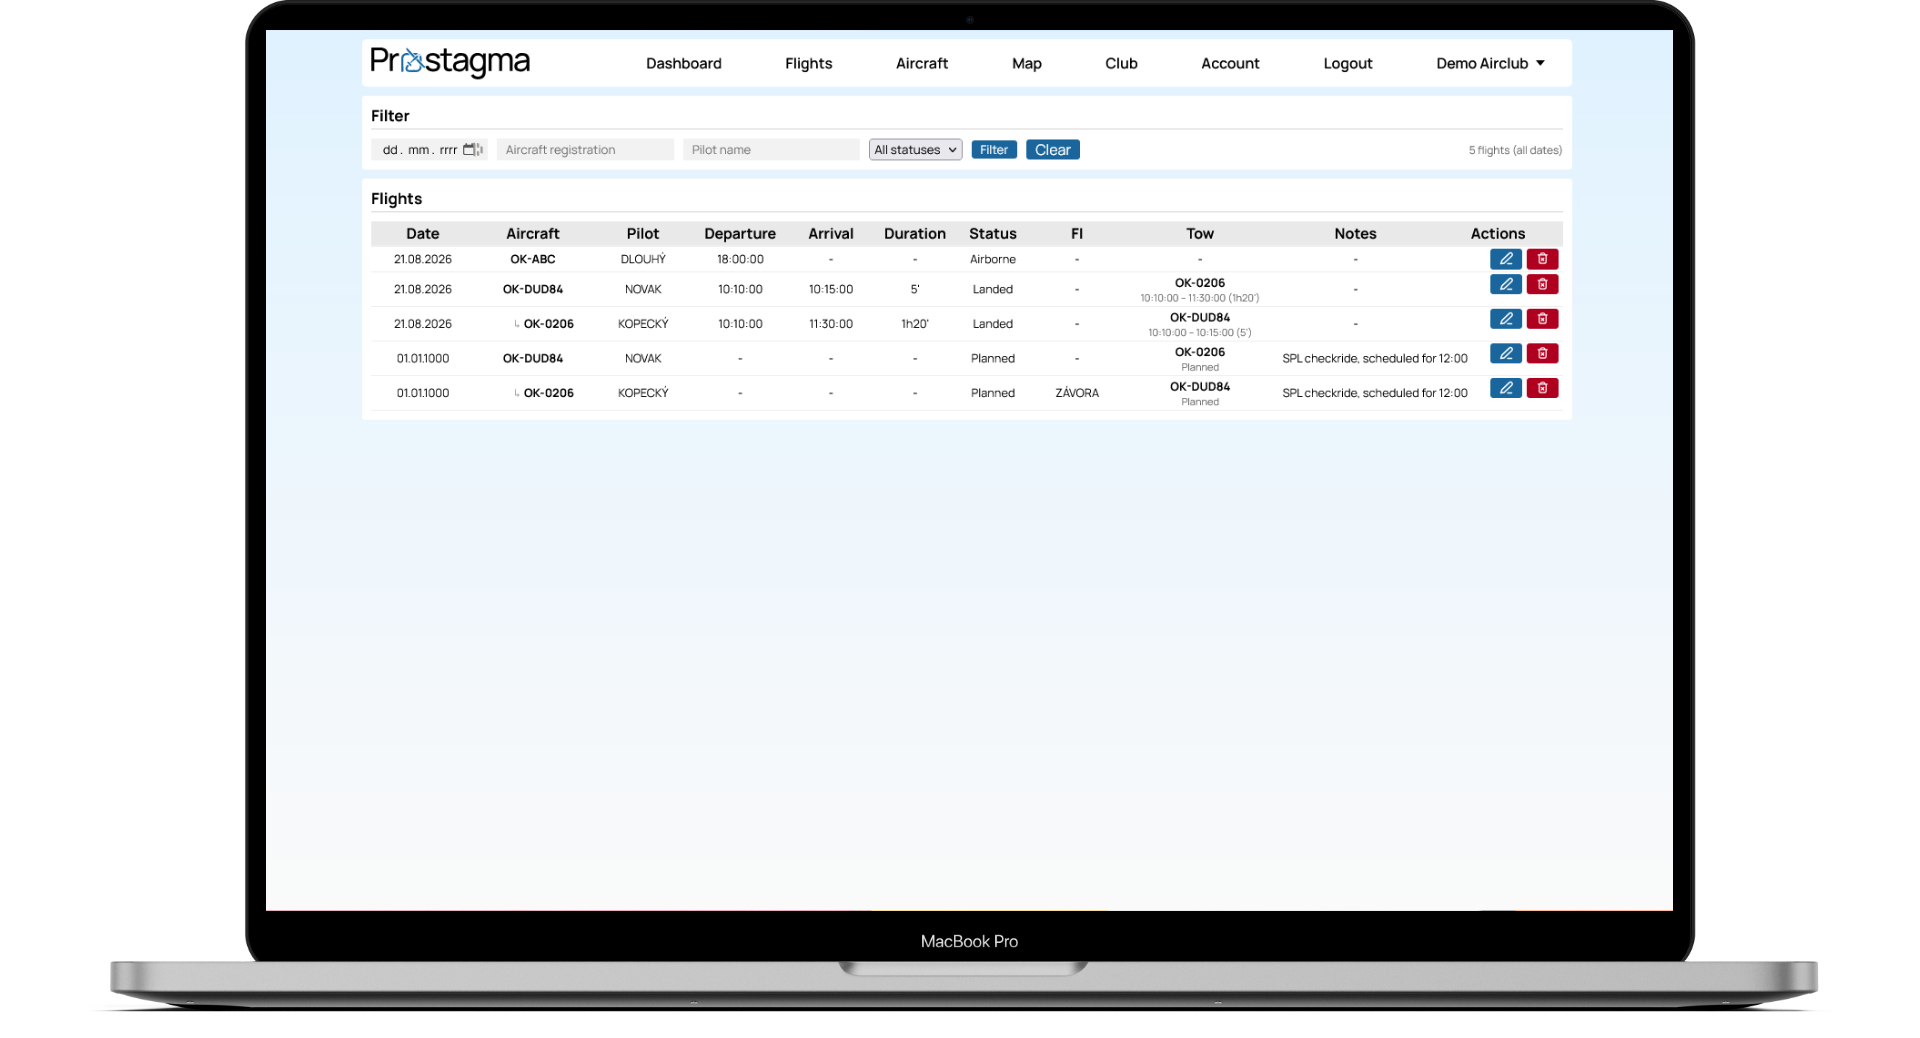Open the date picker calendar icon
Screen dimensions: 1920x1038
click(472, 150)
